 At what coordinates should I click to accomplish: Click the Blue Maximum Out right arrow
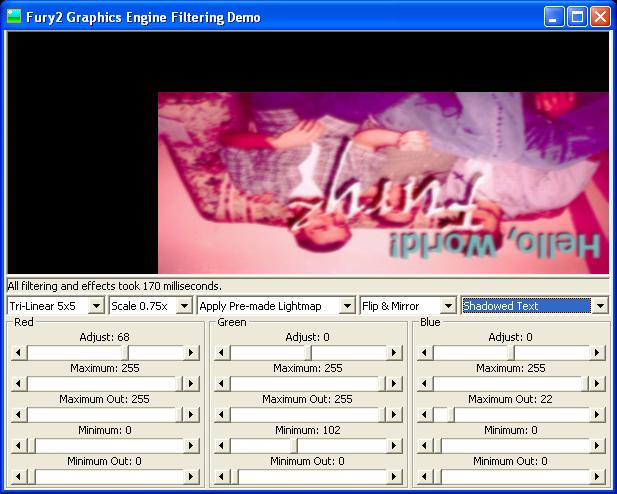coord(597,415)
